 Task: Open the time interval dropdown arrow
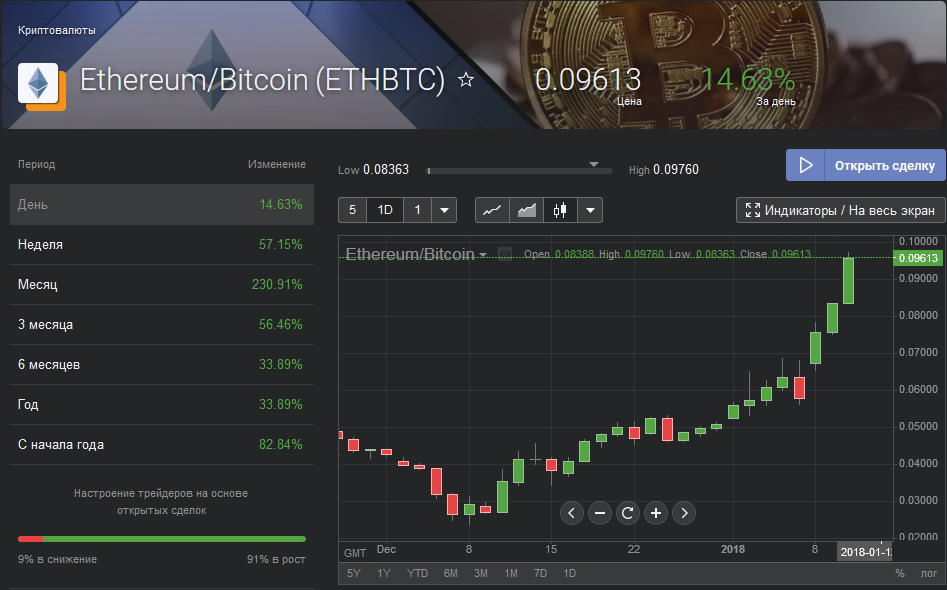point(445,210)
